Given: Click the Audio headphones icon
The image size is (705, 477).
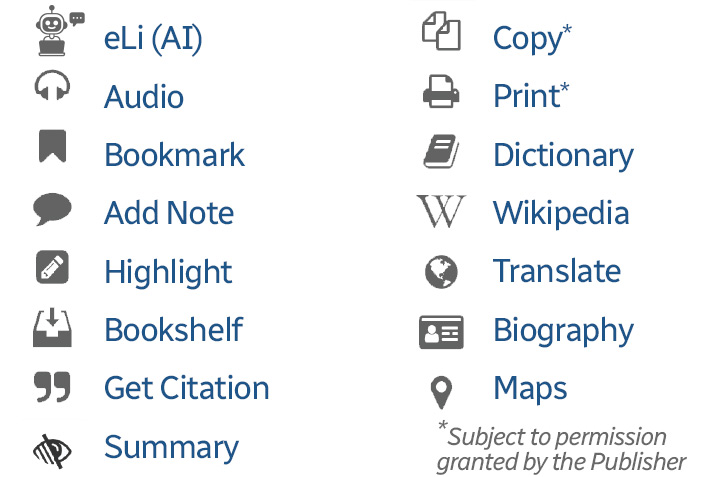Looking at the screenshot, I should pos(53,85).
